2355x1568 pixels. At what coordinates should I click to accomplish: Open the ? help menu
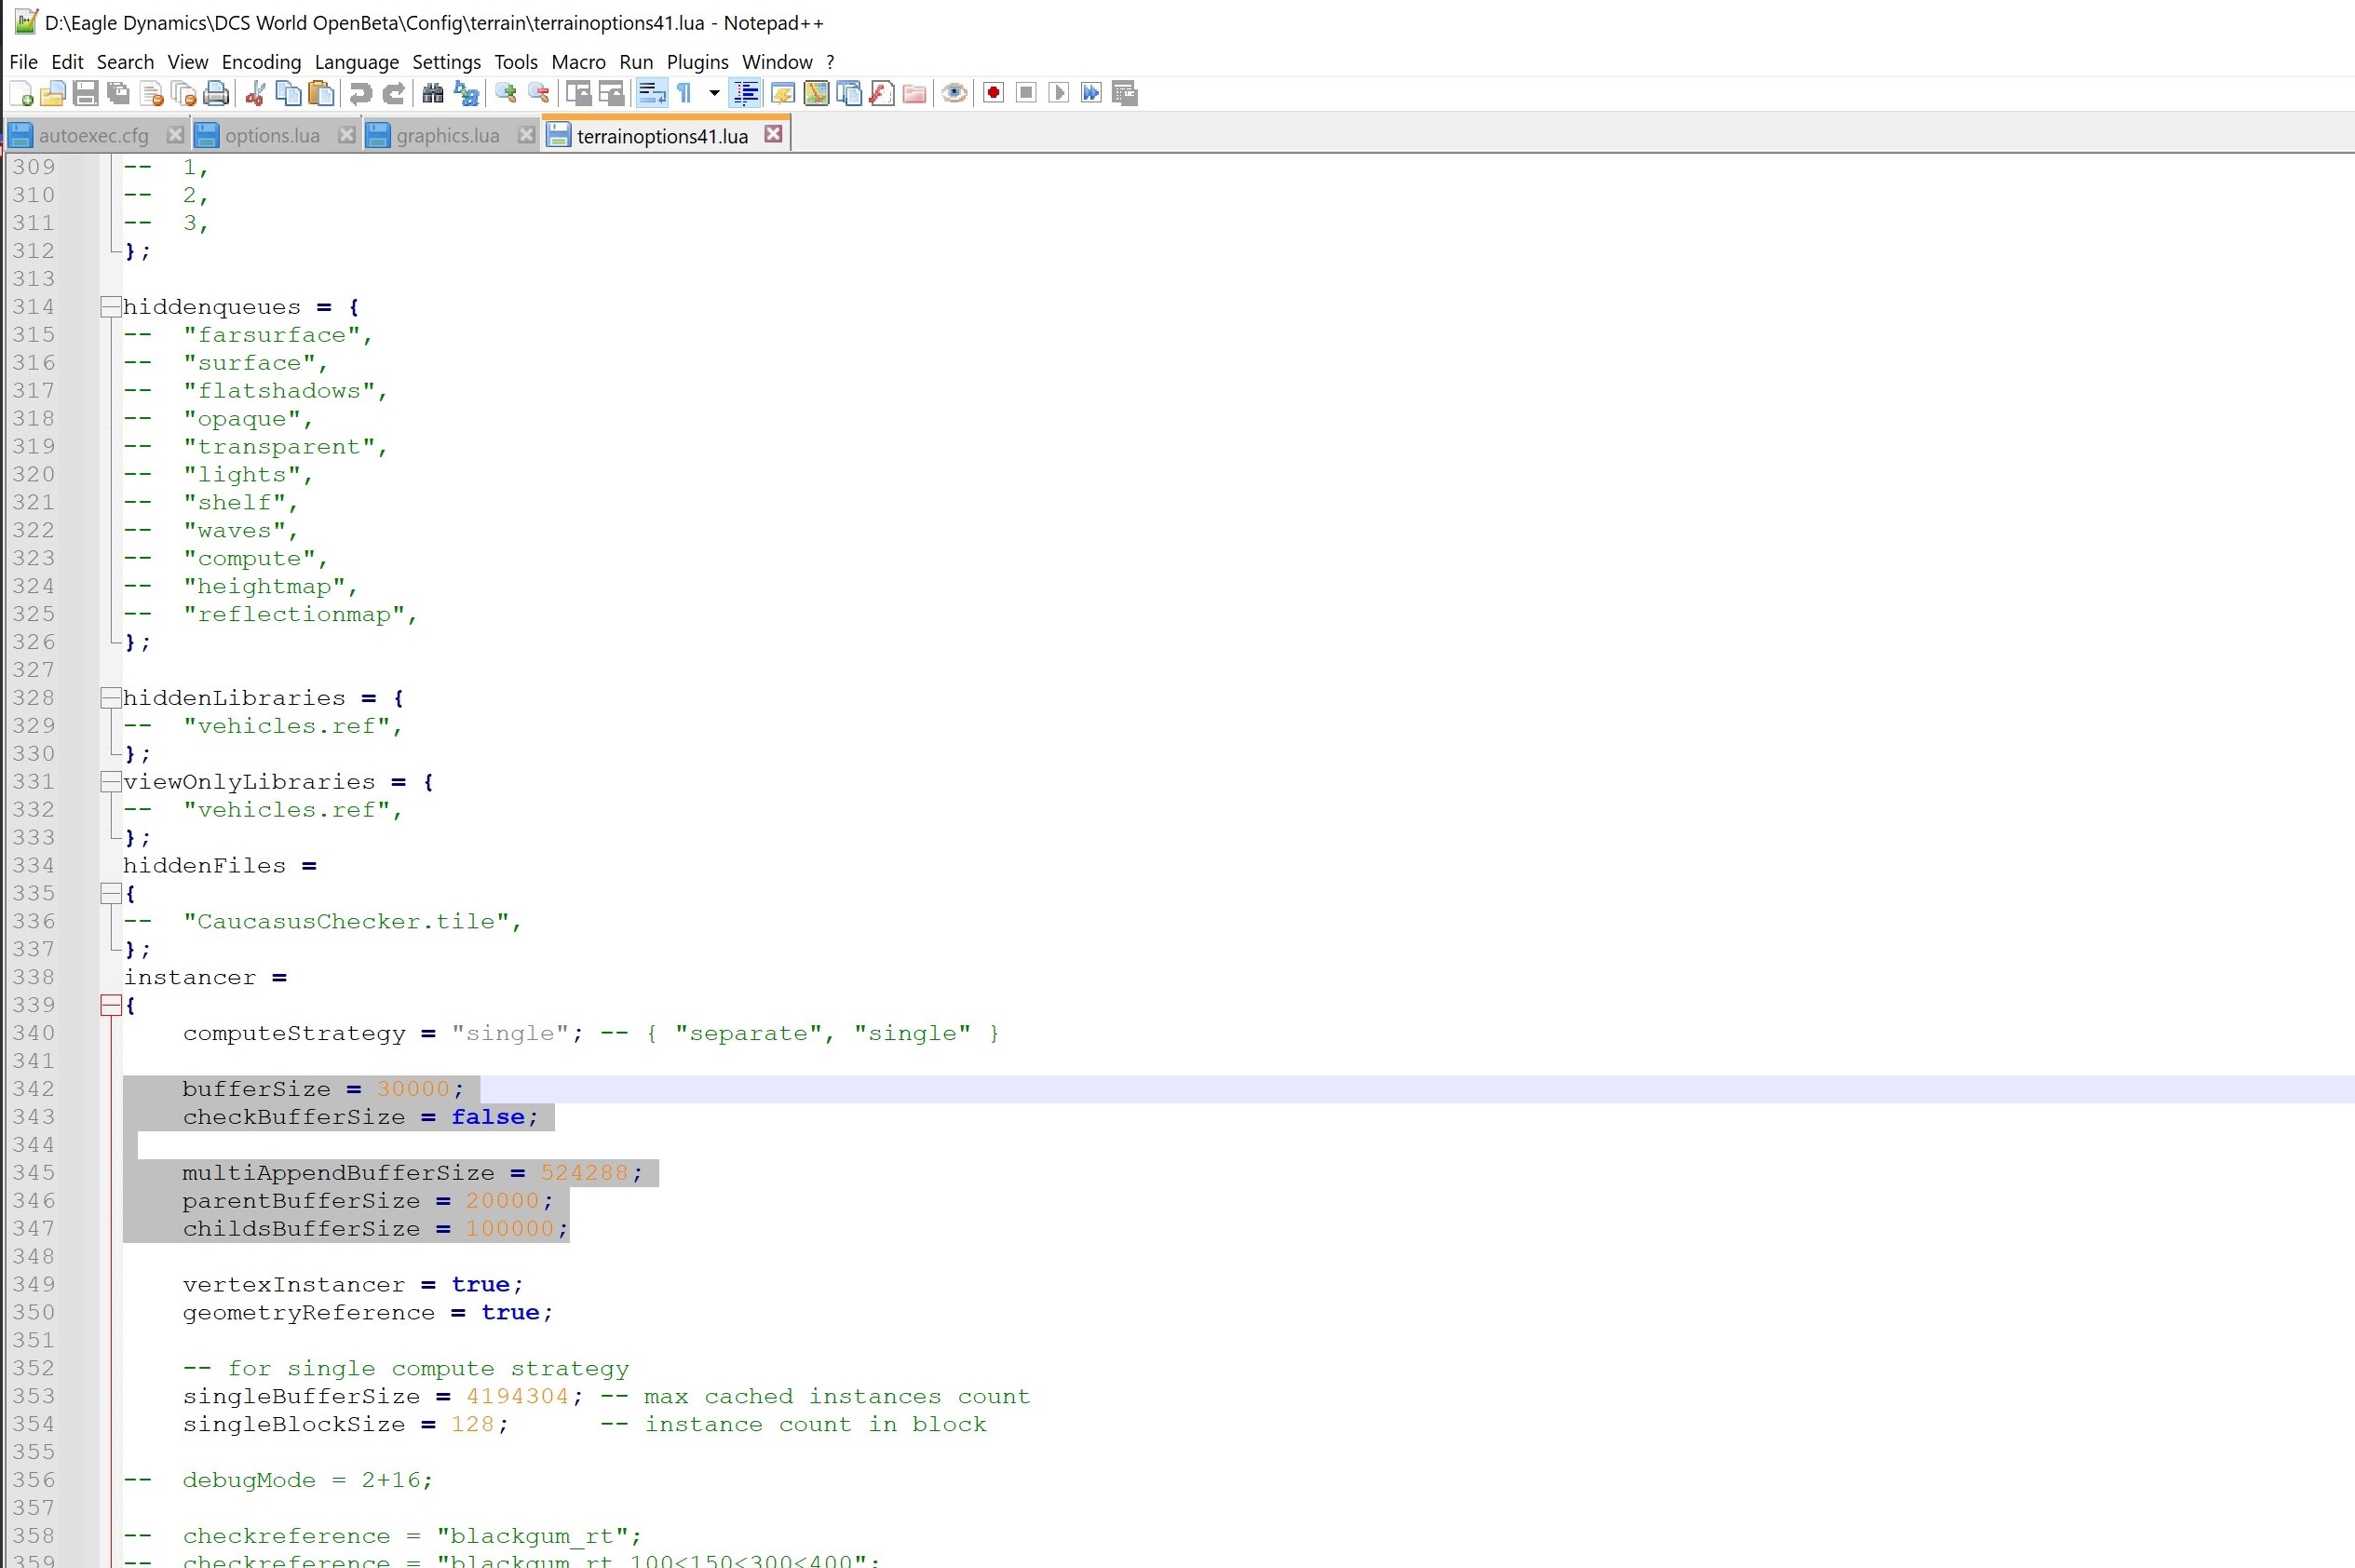pyautogui.click(x=830, y=62)
